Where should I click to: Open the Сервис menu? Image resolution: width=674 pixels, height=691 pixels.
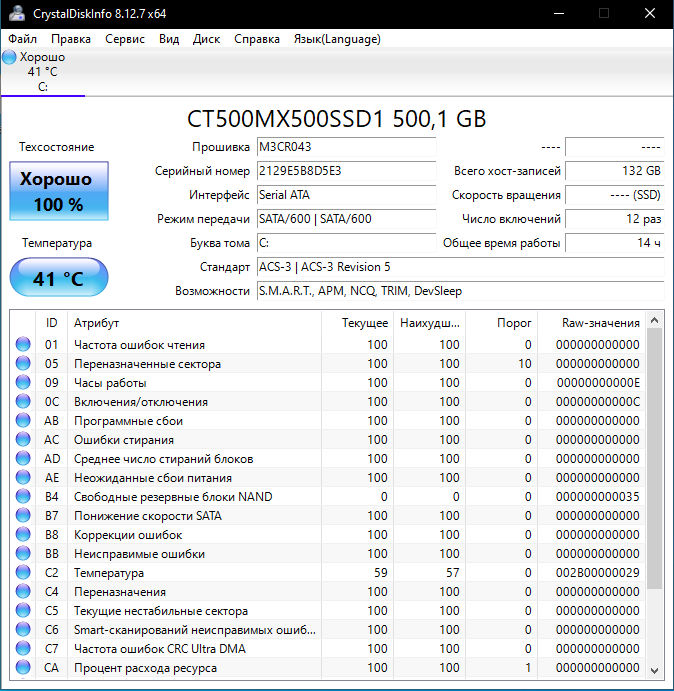[125, 39]
